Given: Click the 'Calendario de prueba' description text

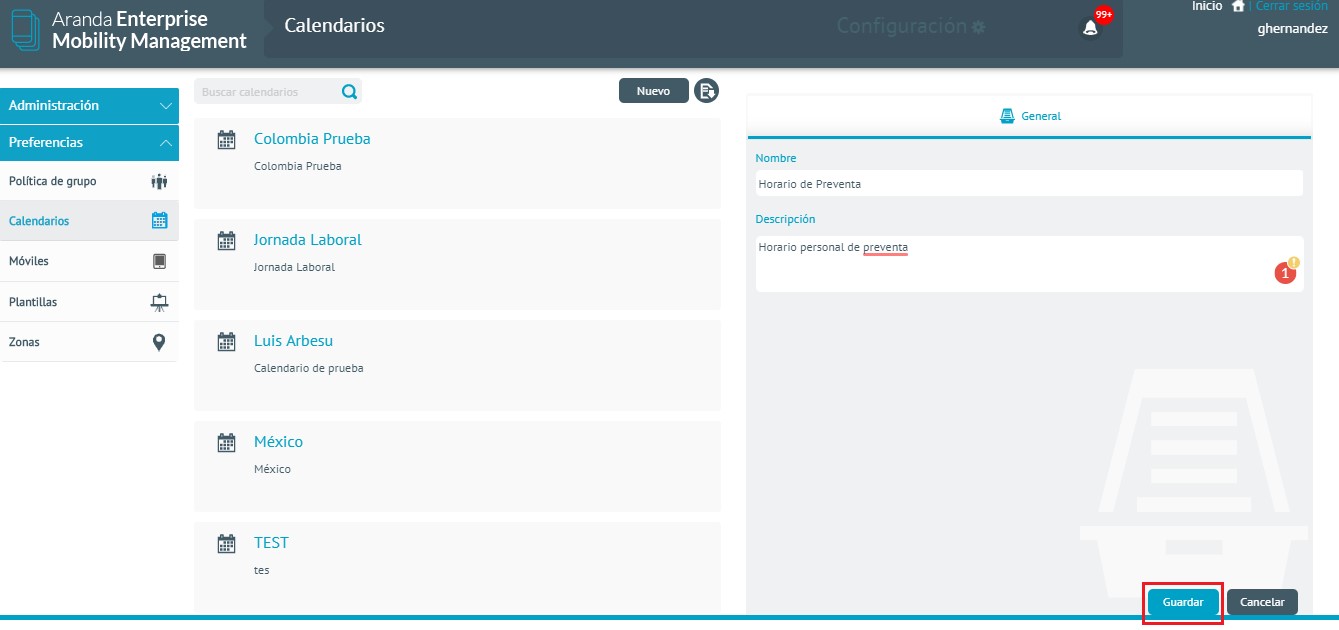Looking at the screenshot, I should point(309,368).
